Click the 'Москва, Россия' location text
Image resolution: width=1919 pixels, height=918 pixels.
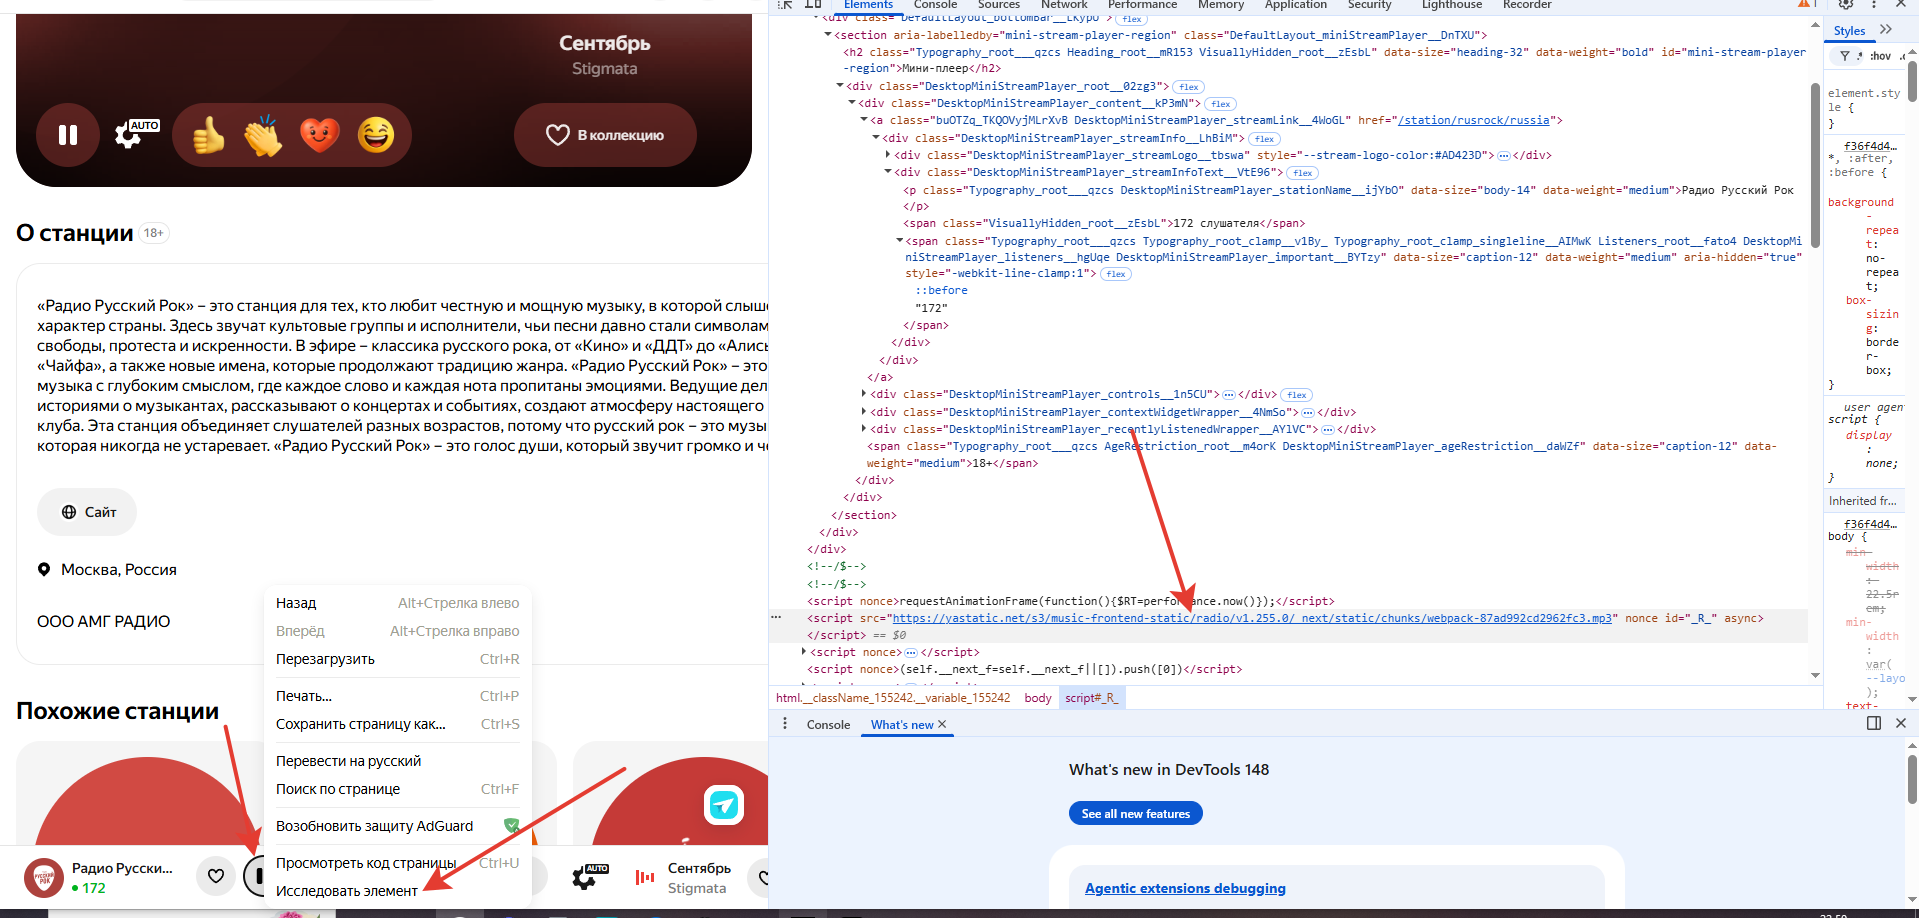tap(119, 570)
